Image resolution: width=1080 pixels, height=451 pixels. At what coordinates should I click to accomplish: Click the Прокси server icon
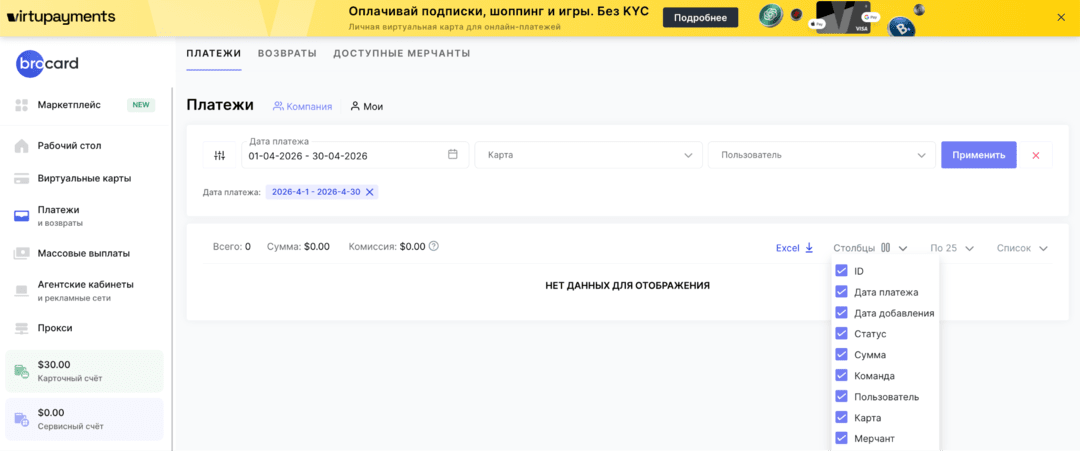pos(21,328)
